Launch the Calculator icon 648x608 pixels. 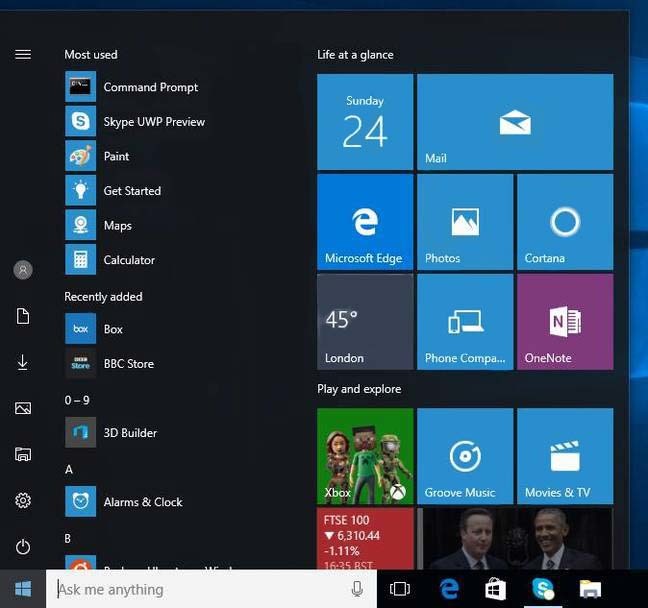(x=81, y=260)
